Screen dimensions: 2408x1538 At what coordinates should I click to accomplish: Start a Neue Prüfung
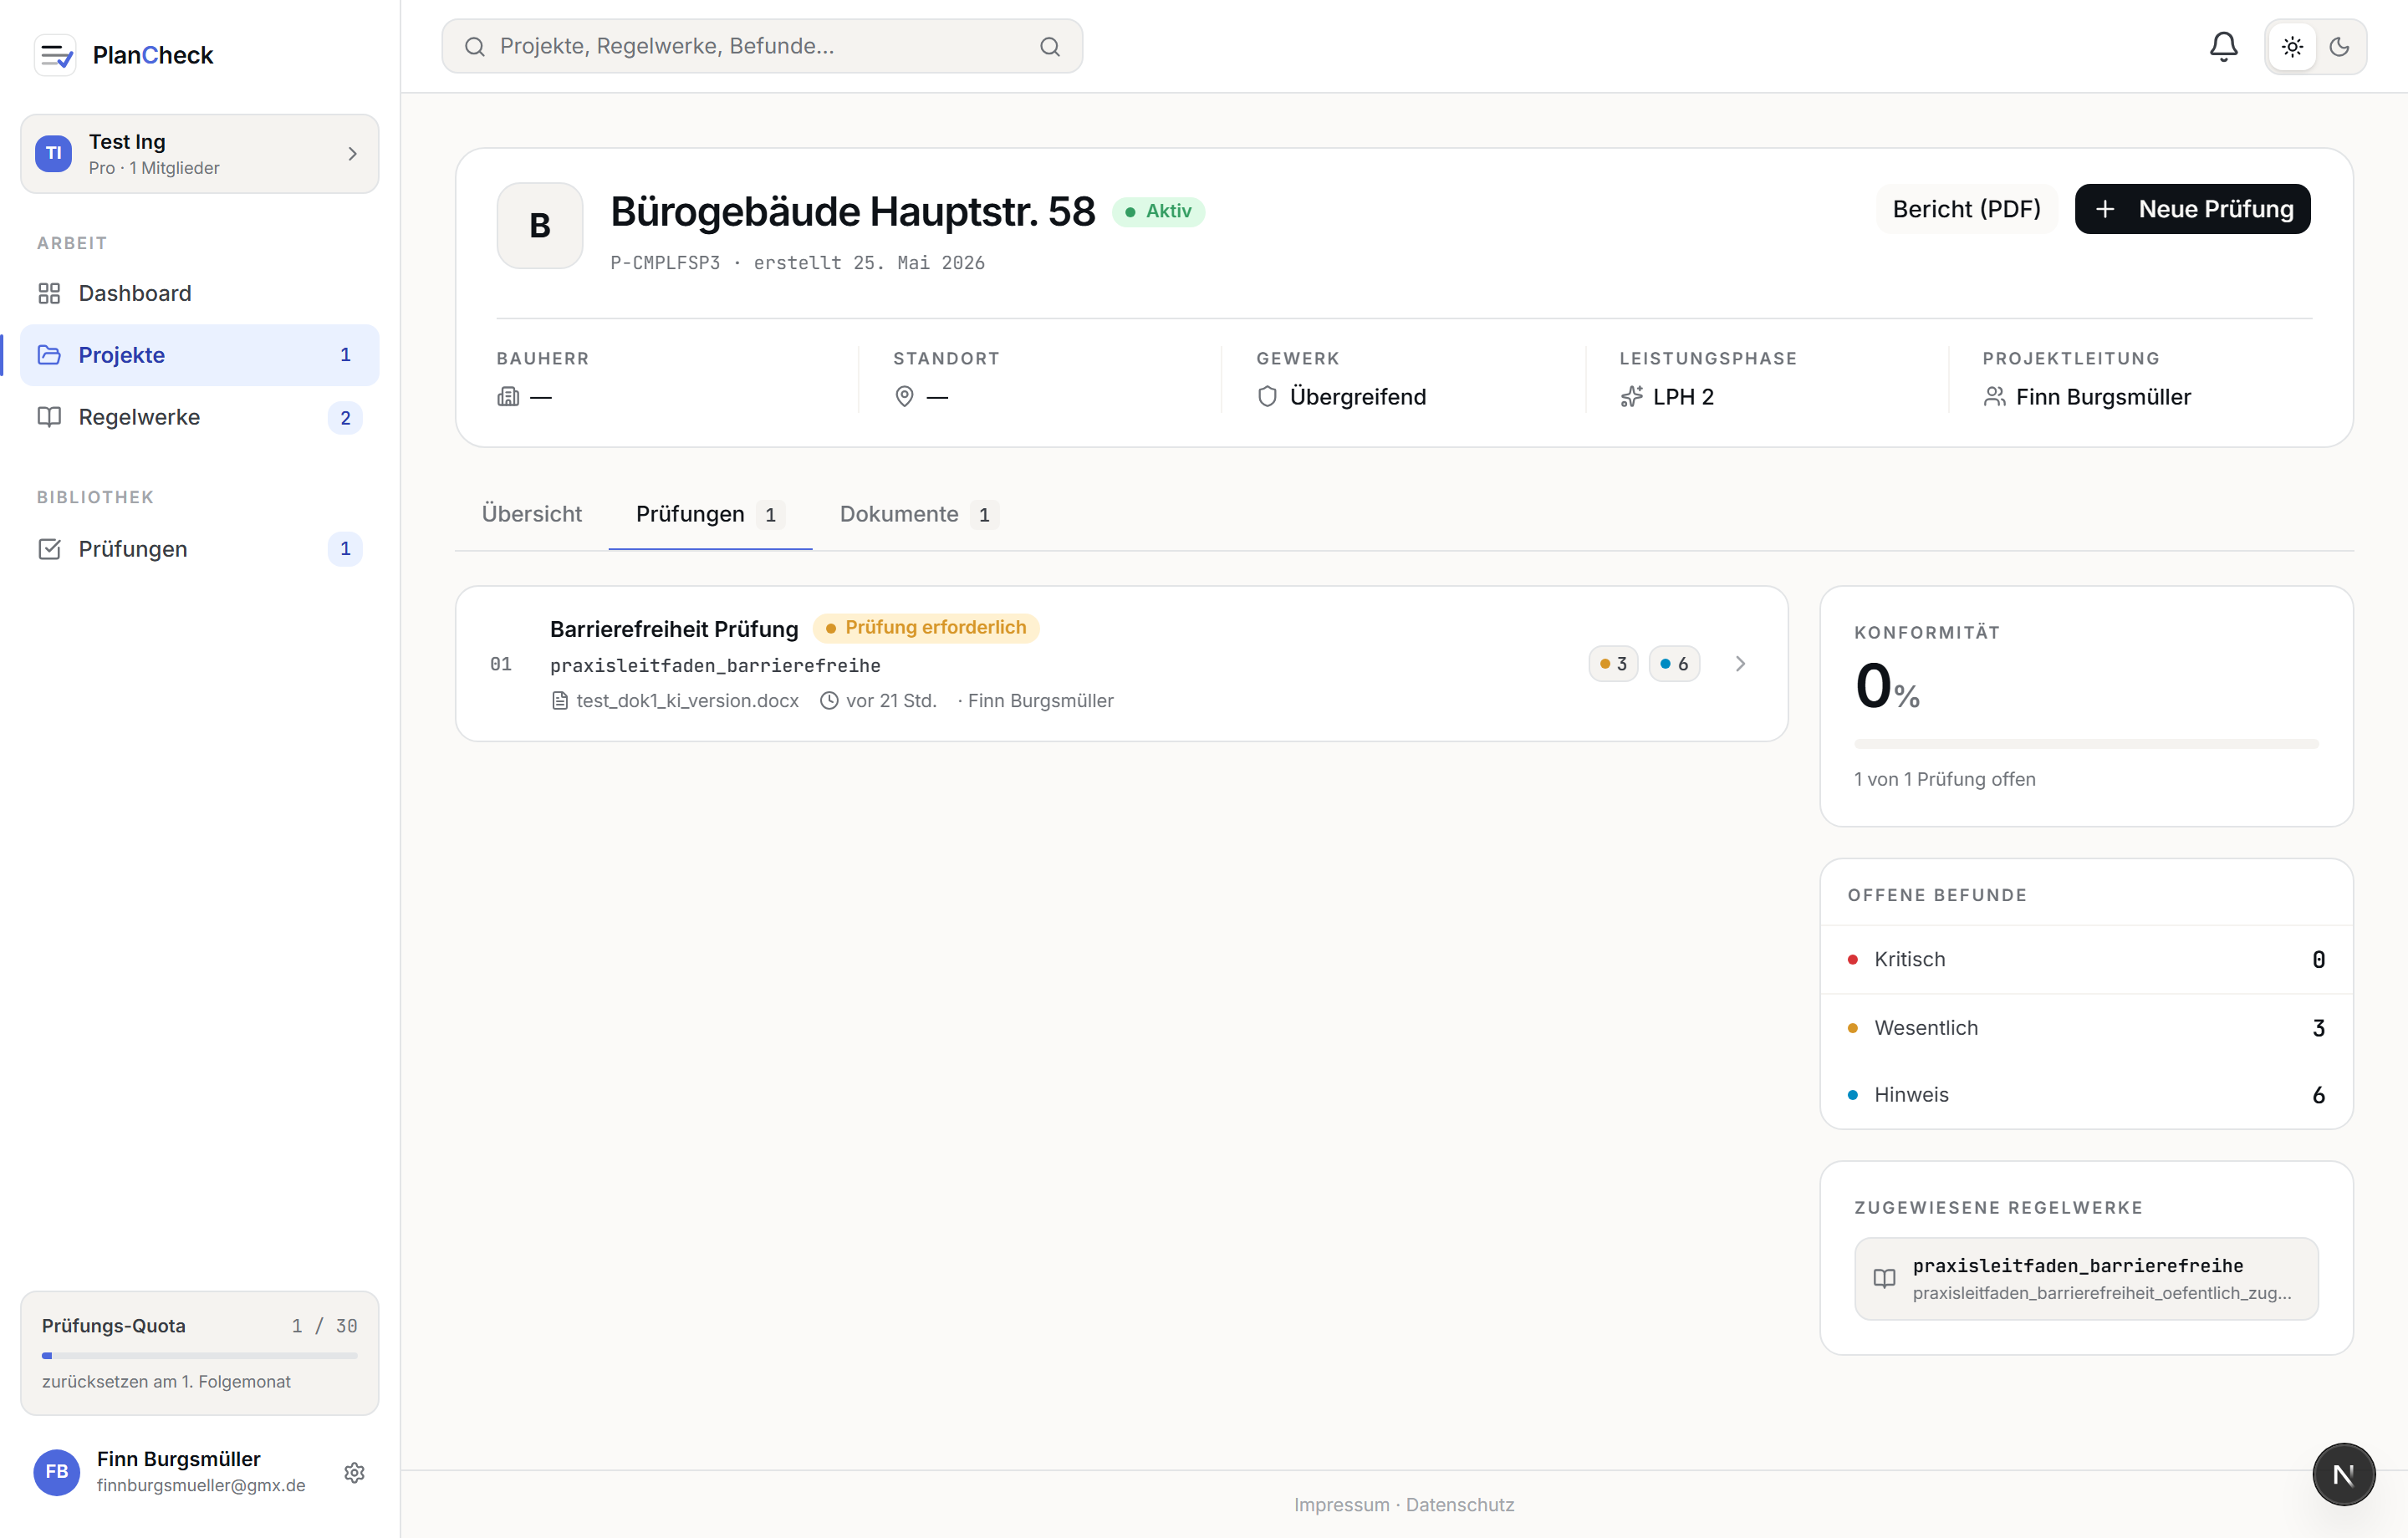(x=2192, y=209)
